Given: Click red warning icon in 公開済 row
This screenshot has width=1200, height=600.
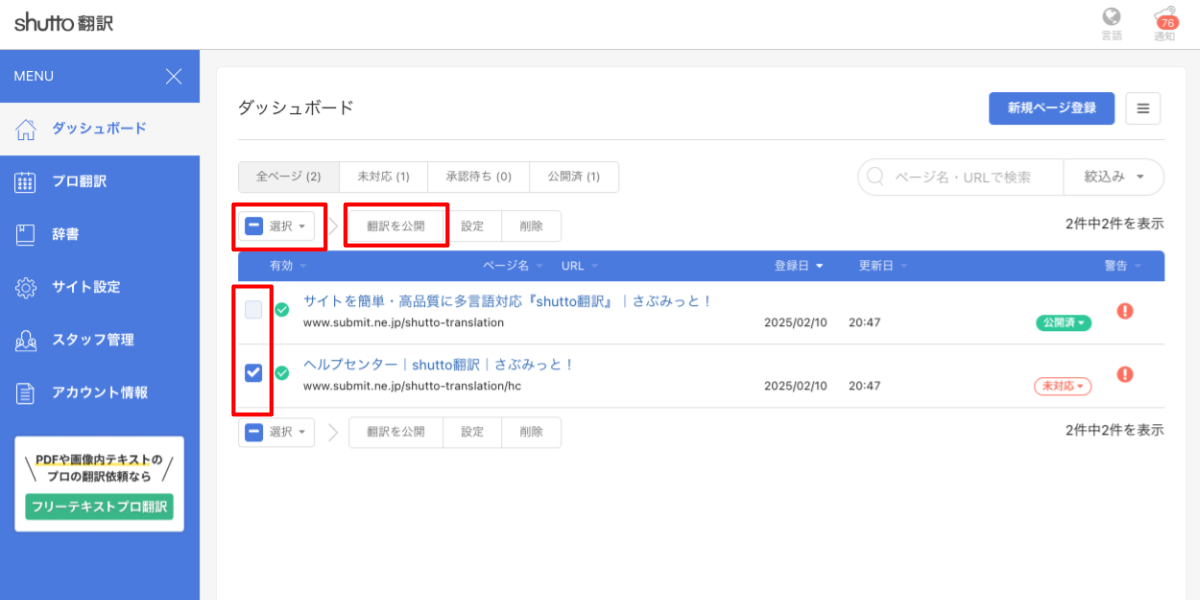Looking at the screenshot, I should 1125,311.
